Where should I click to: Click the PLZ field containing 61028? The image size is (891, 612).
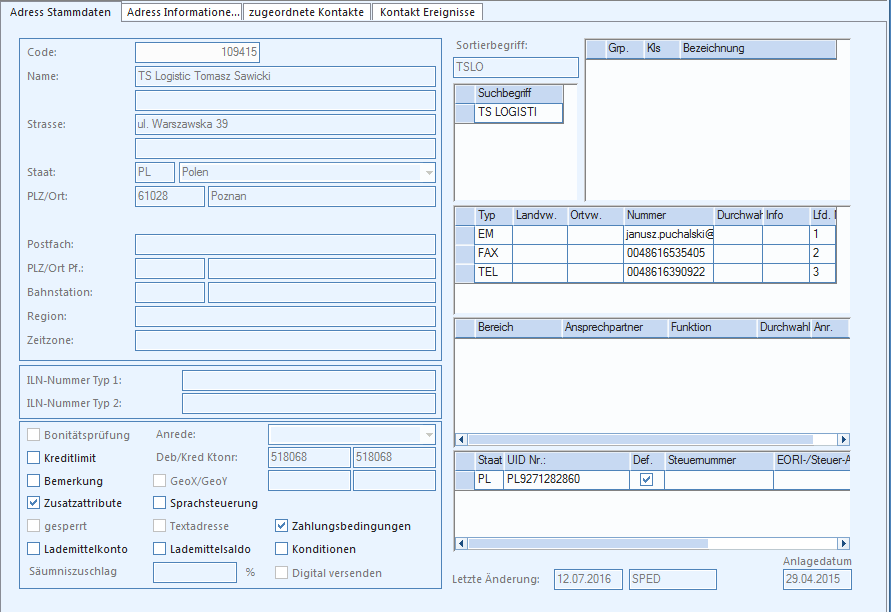pyautogui.click(x=170, y=196)
